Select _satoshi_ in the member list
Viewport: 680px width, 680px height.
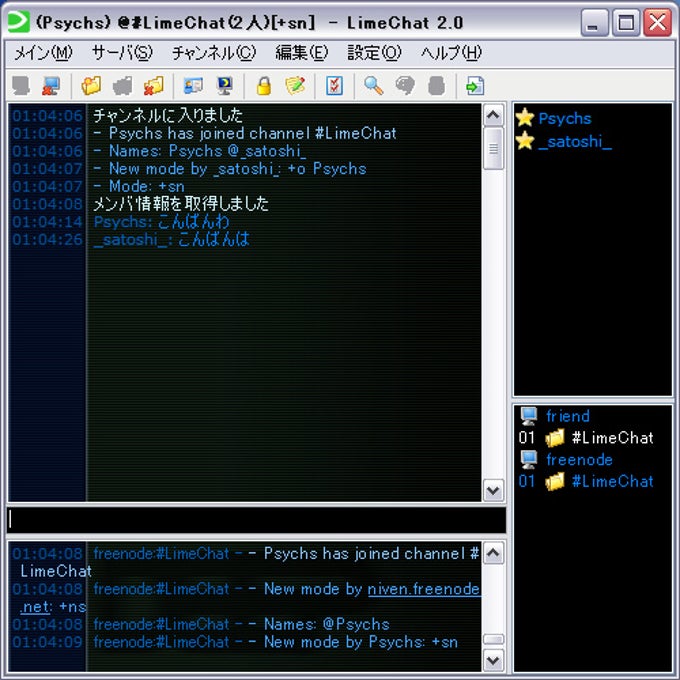[x=575, y=141]
